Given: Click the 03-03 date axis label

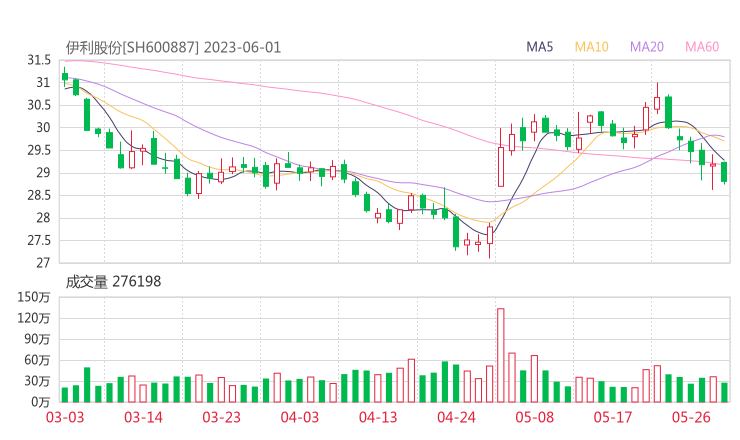Looking at the screenshot, I should 65,417.
